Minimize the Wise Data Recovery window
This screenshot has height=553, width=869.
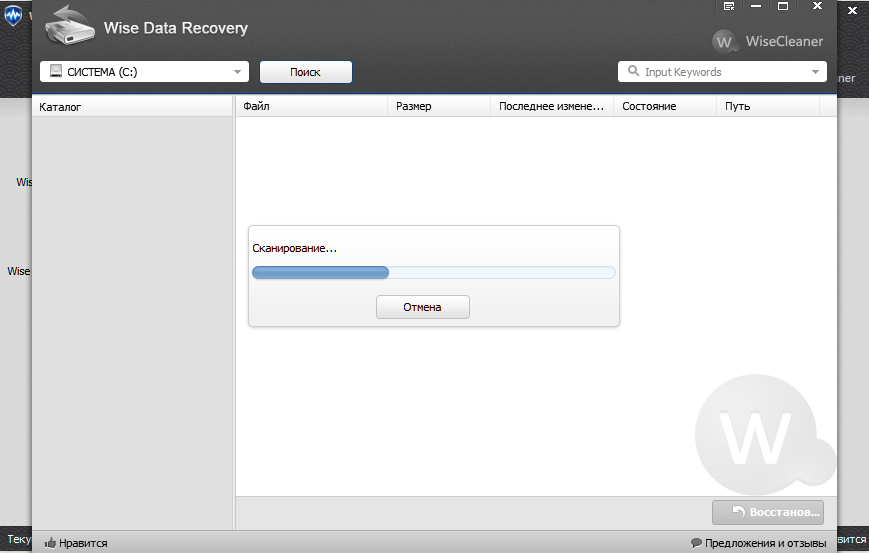click(x=756, y=7)
